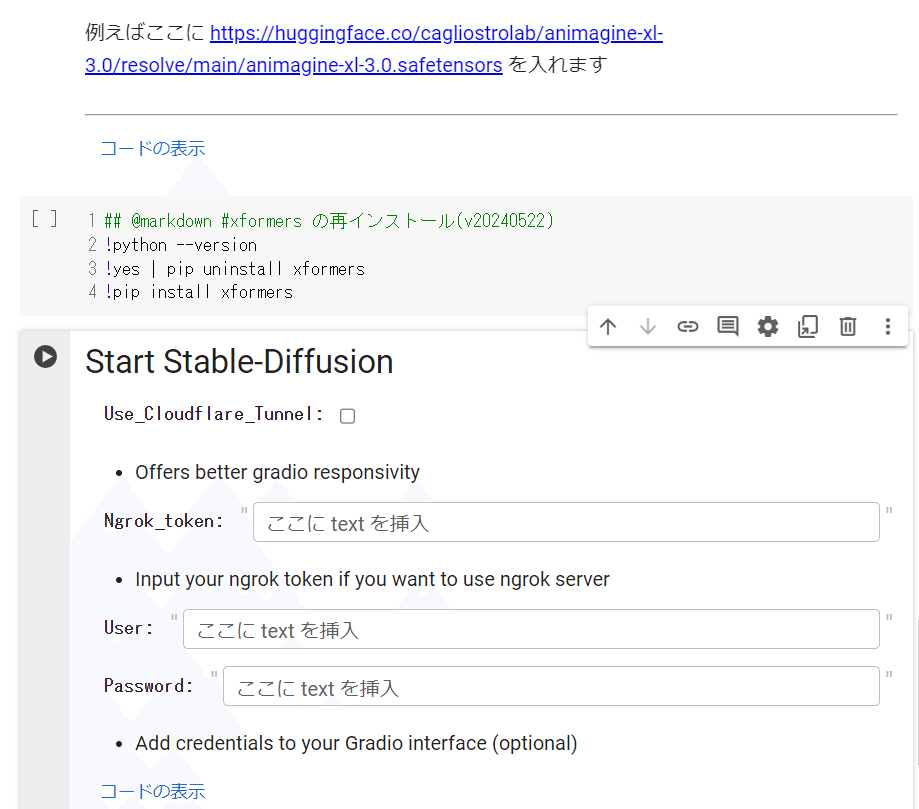
Task: Mirror cell in tab icon
Action: pos(808,327)
